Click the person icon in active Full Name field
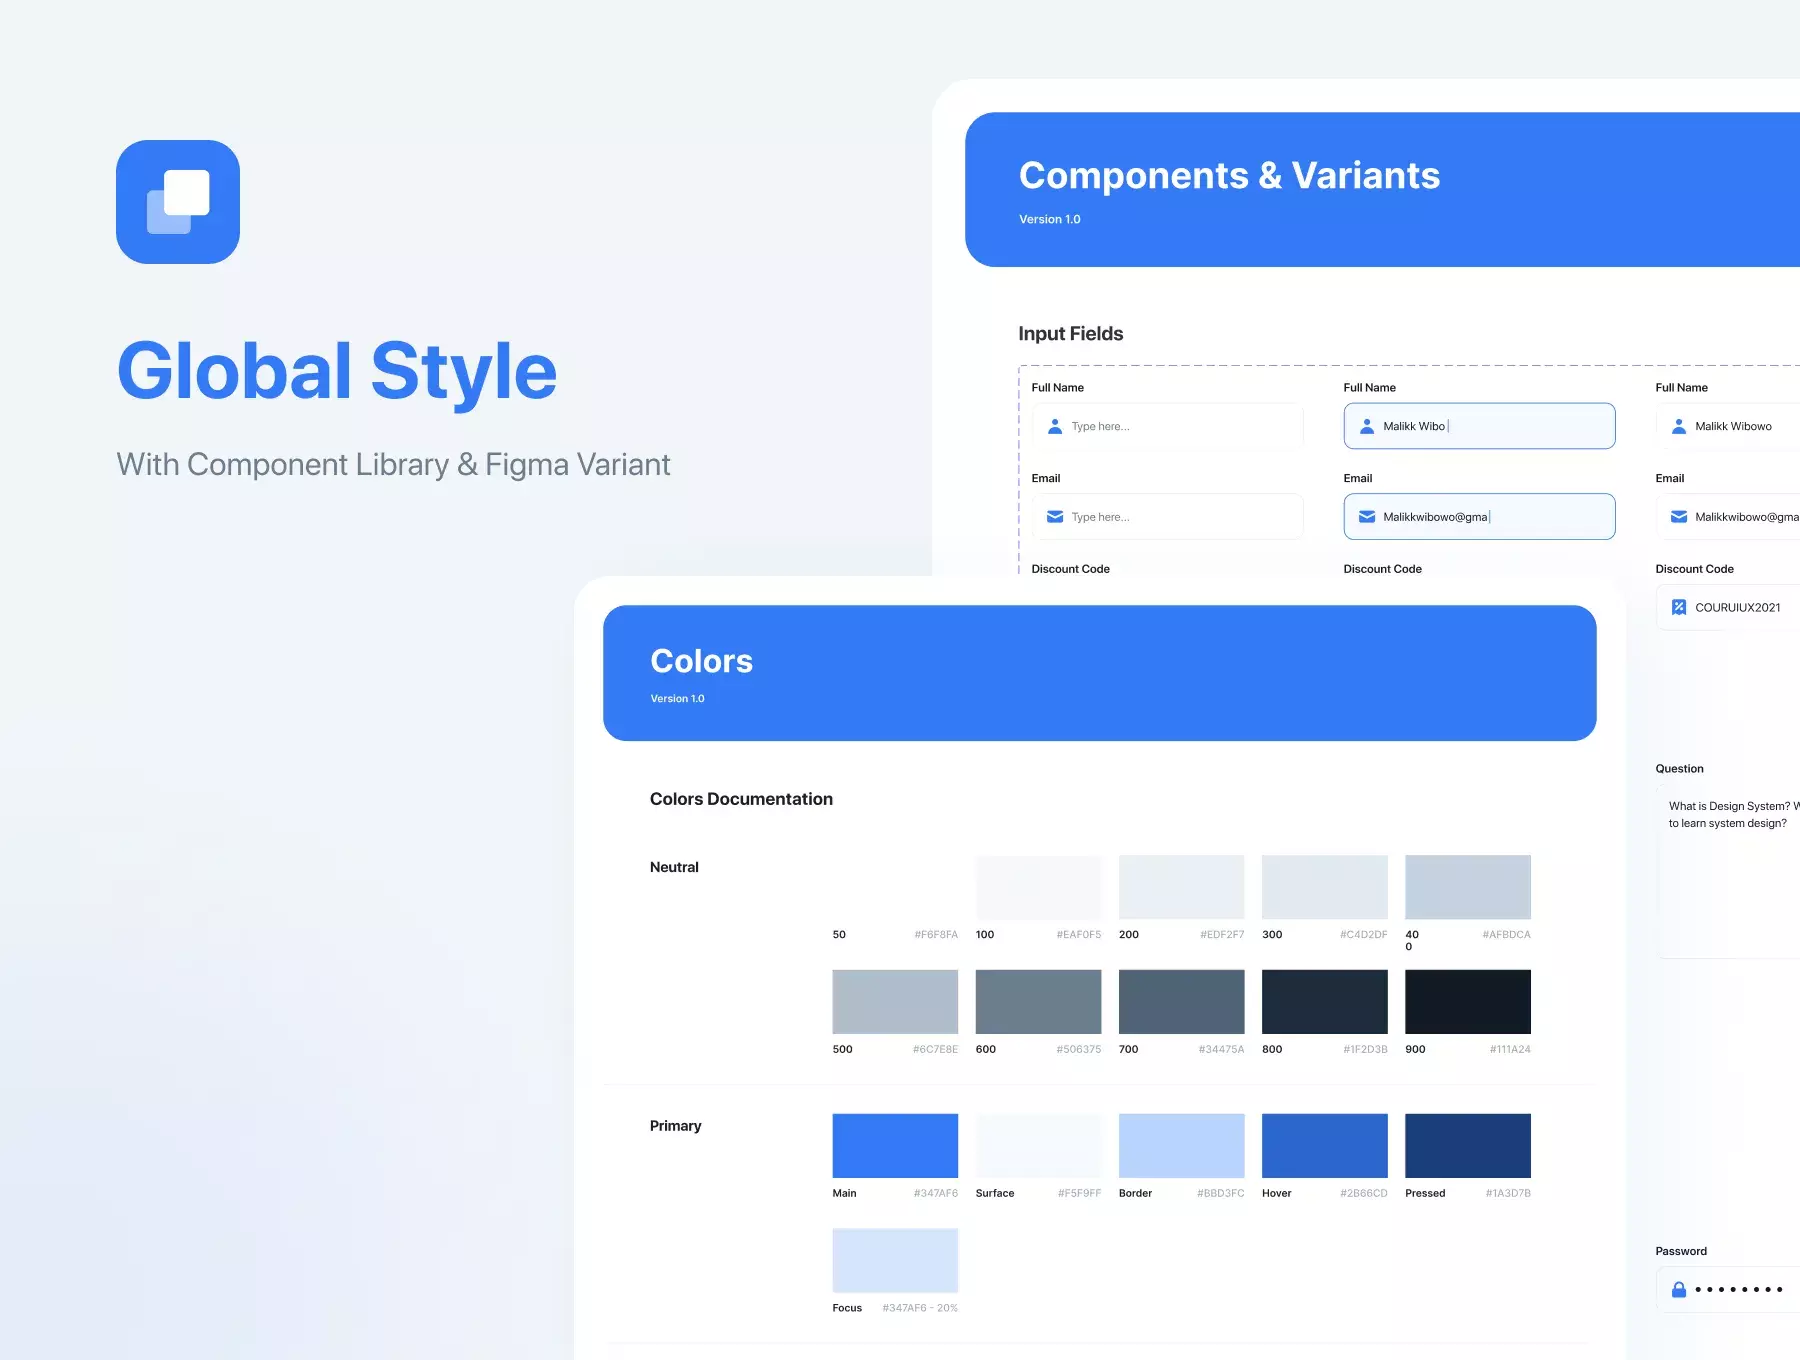This screenshot has width=1800, height=1360. (1366, 426)
